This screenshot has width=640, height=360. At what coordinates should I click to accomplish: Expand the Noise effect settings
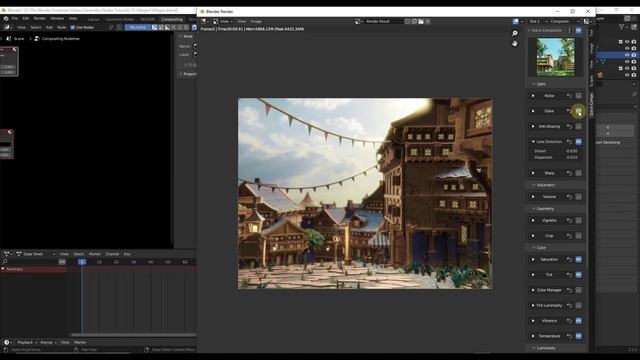[x=533, y=96]
